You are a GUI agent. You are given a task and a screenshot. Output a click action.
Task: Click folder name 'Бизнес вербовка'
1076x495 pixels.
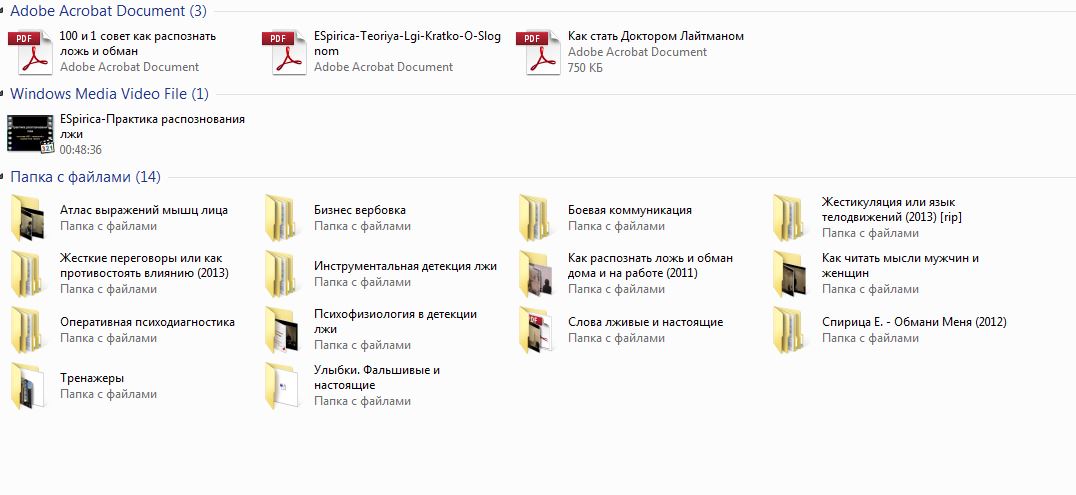point(360,210)
